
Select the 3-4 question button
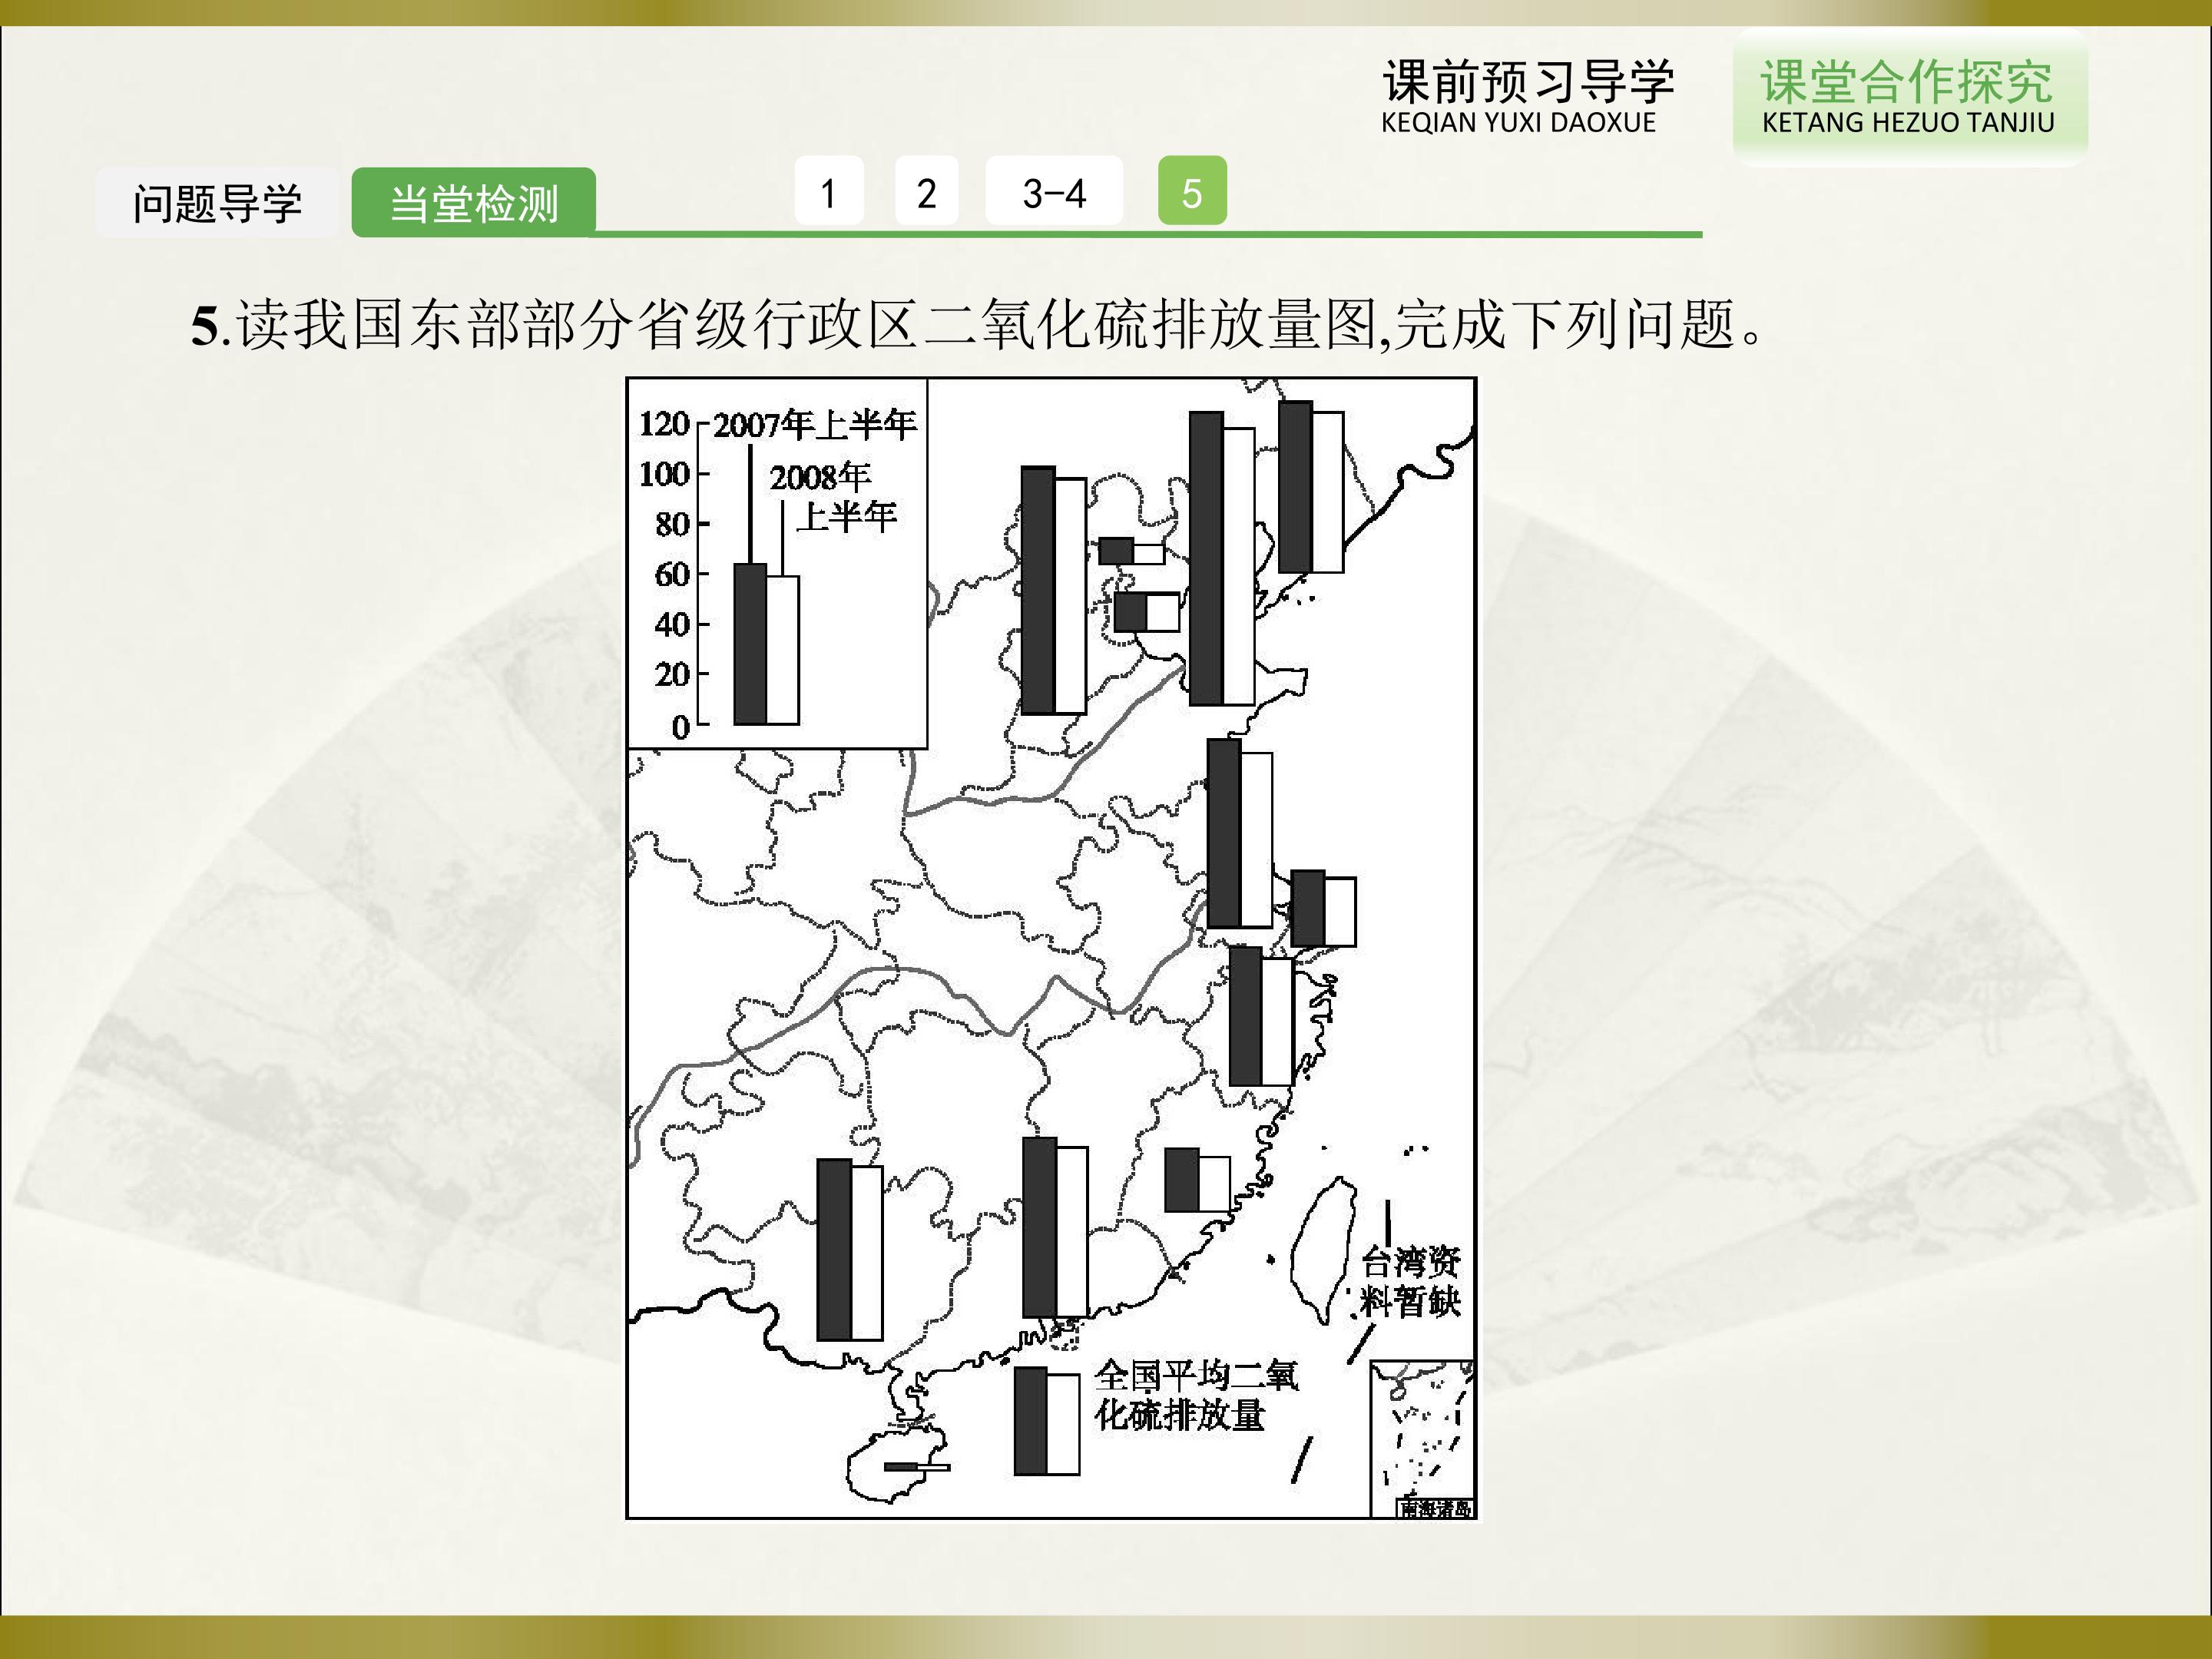click(1054, 191)
